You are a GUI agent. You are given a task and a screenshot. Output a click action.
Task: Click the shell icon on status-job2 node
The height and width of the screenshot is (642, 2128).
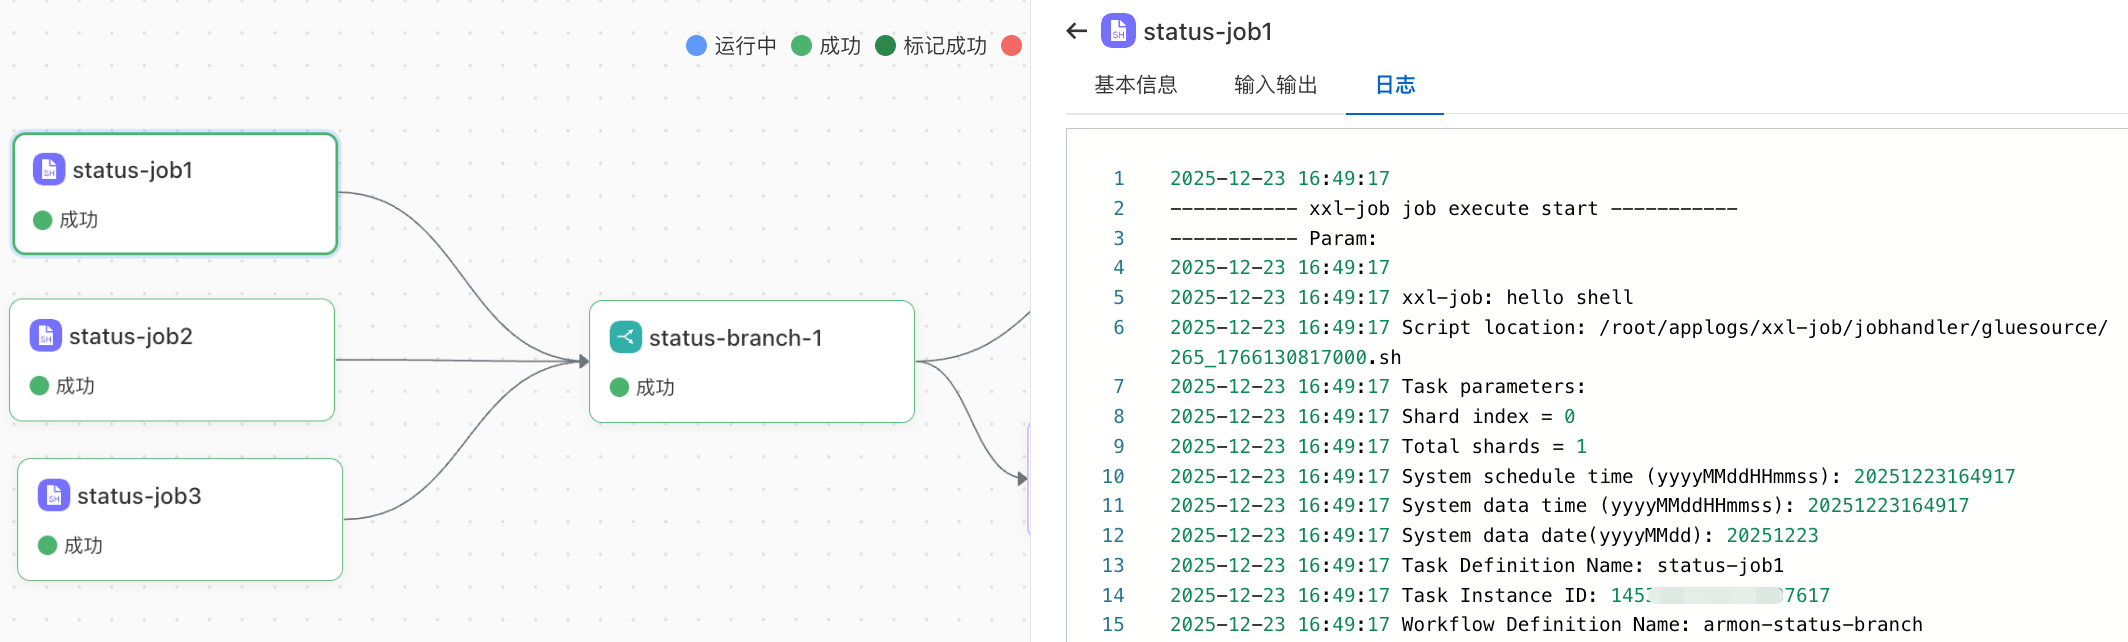click(45, 336)
